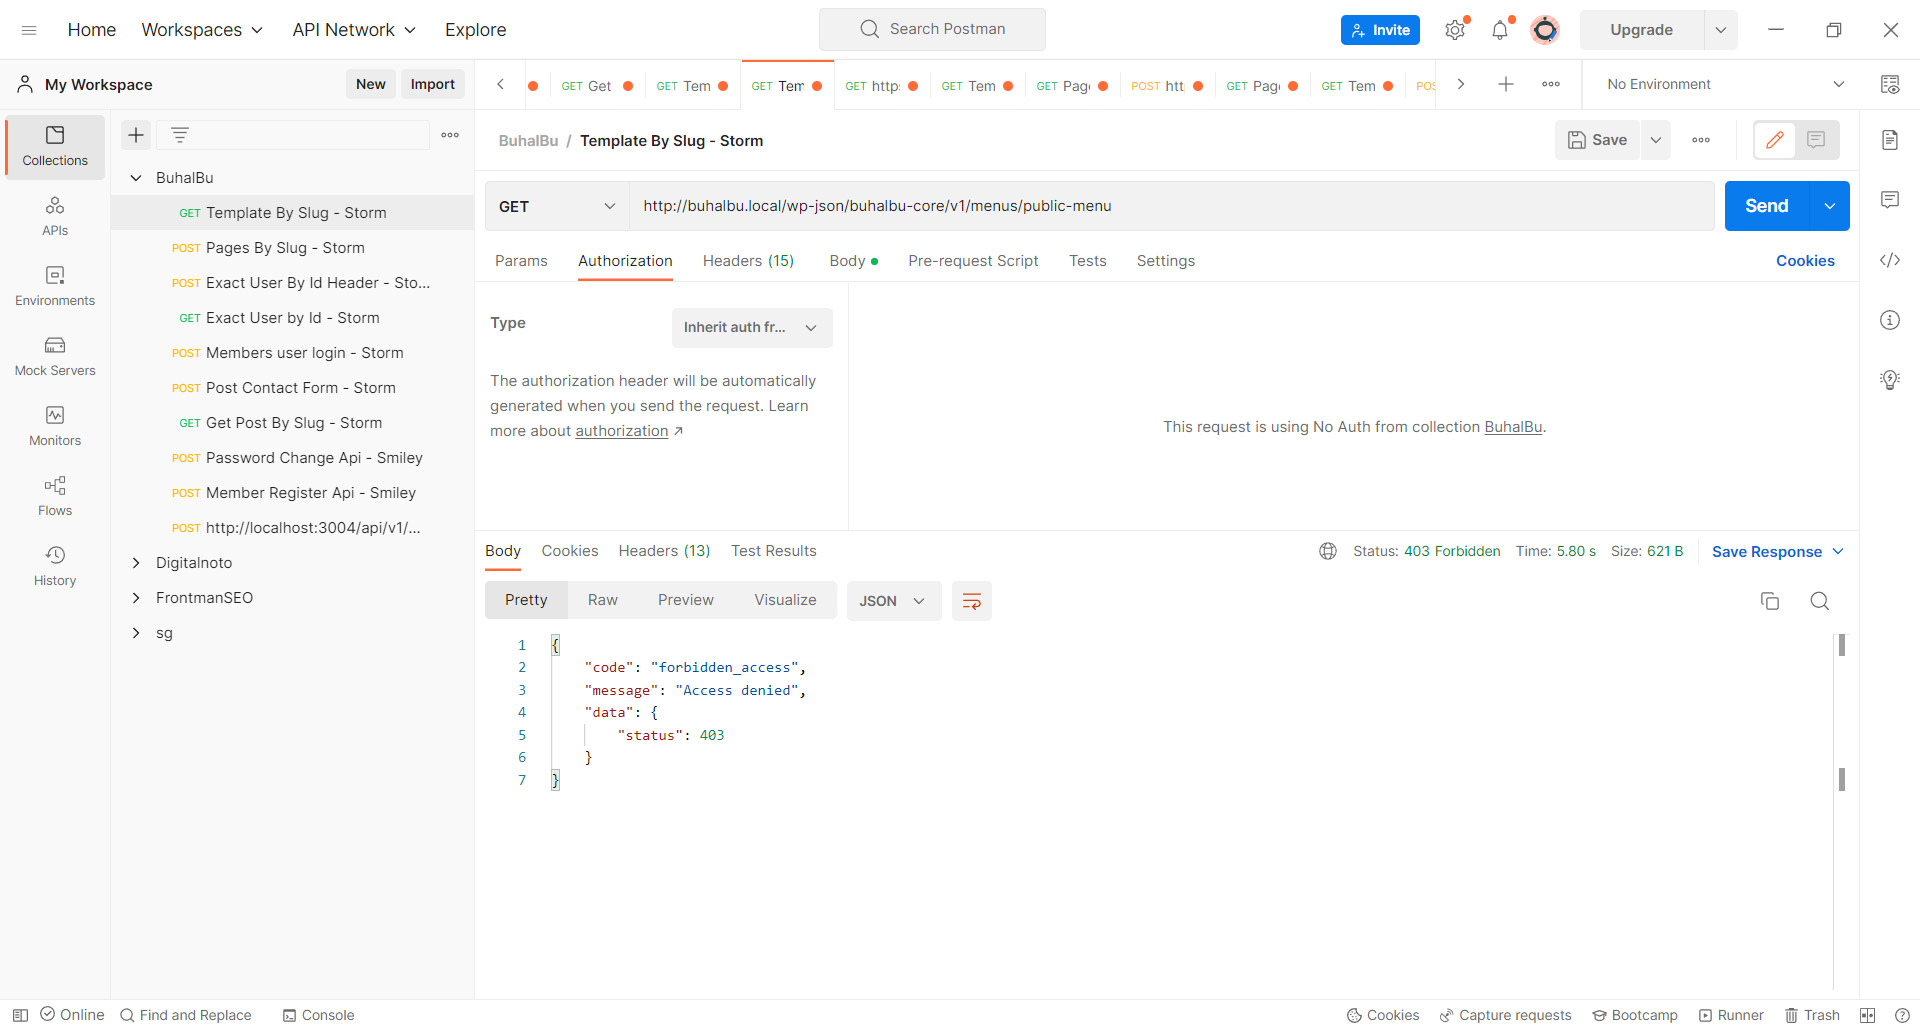Search within the response body
Viewport: 1920px width, 1027px height.
(1819, 601)
